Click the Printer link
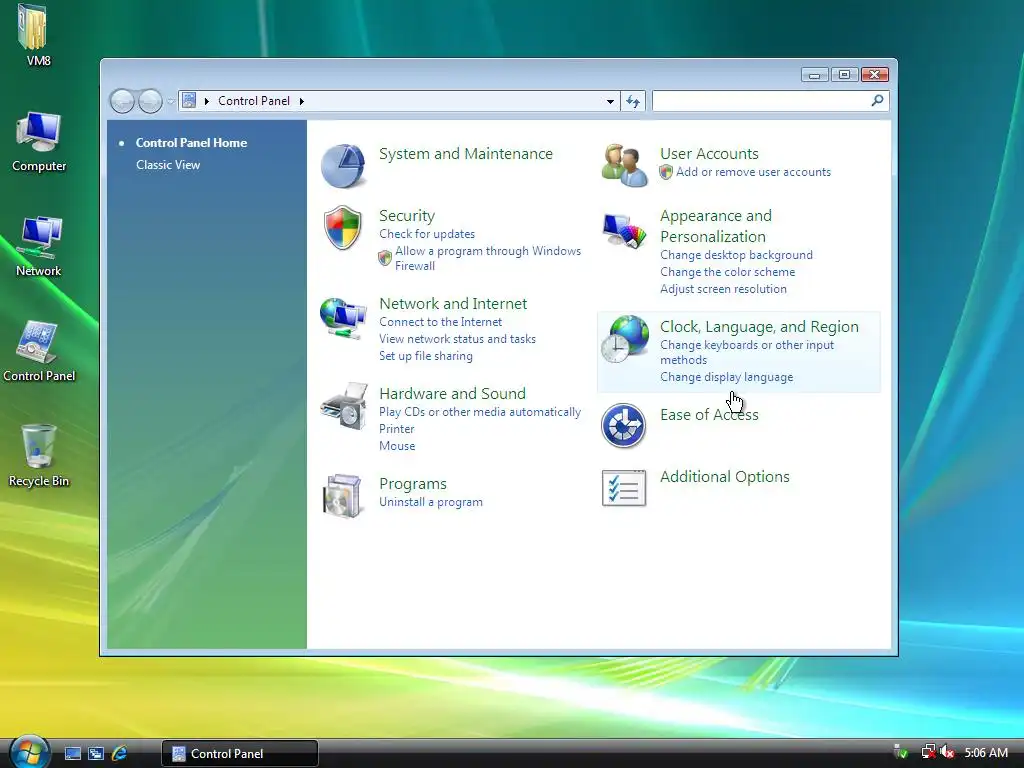This screenshot has height=768, width=1024. point(396,429)
